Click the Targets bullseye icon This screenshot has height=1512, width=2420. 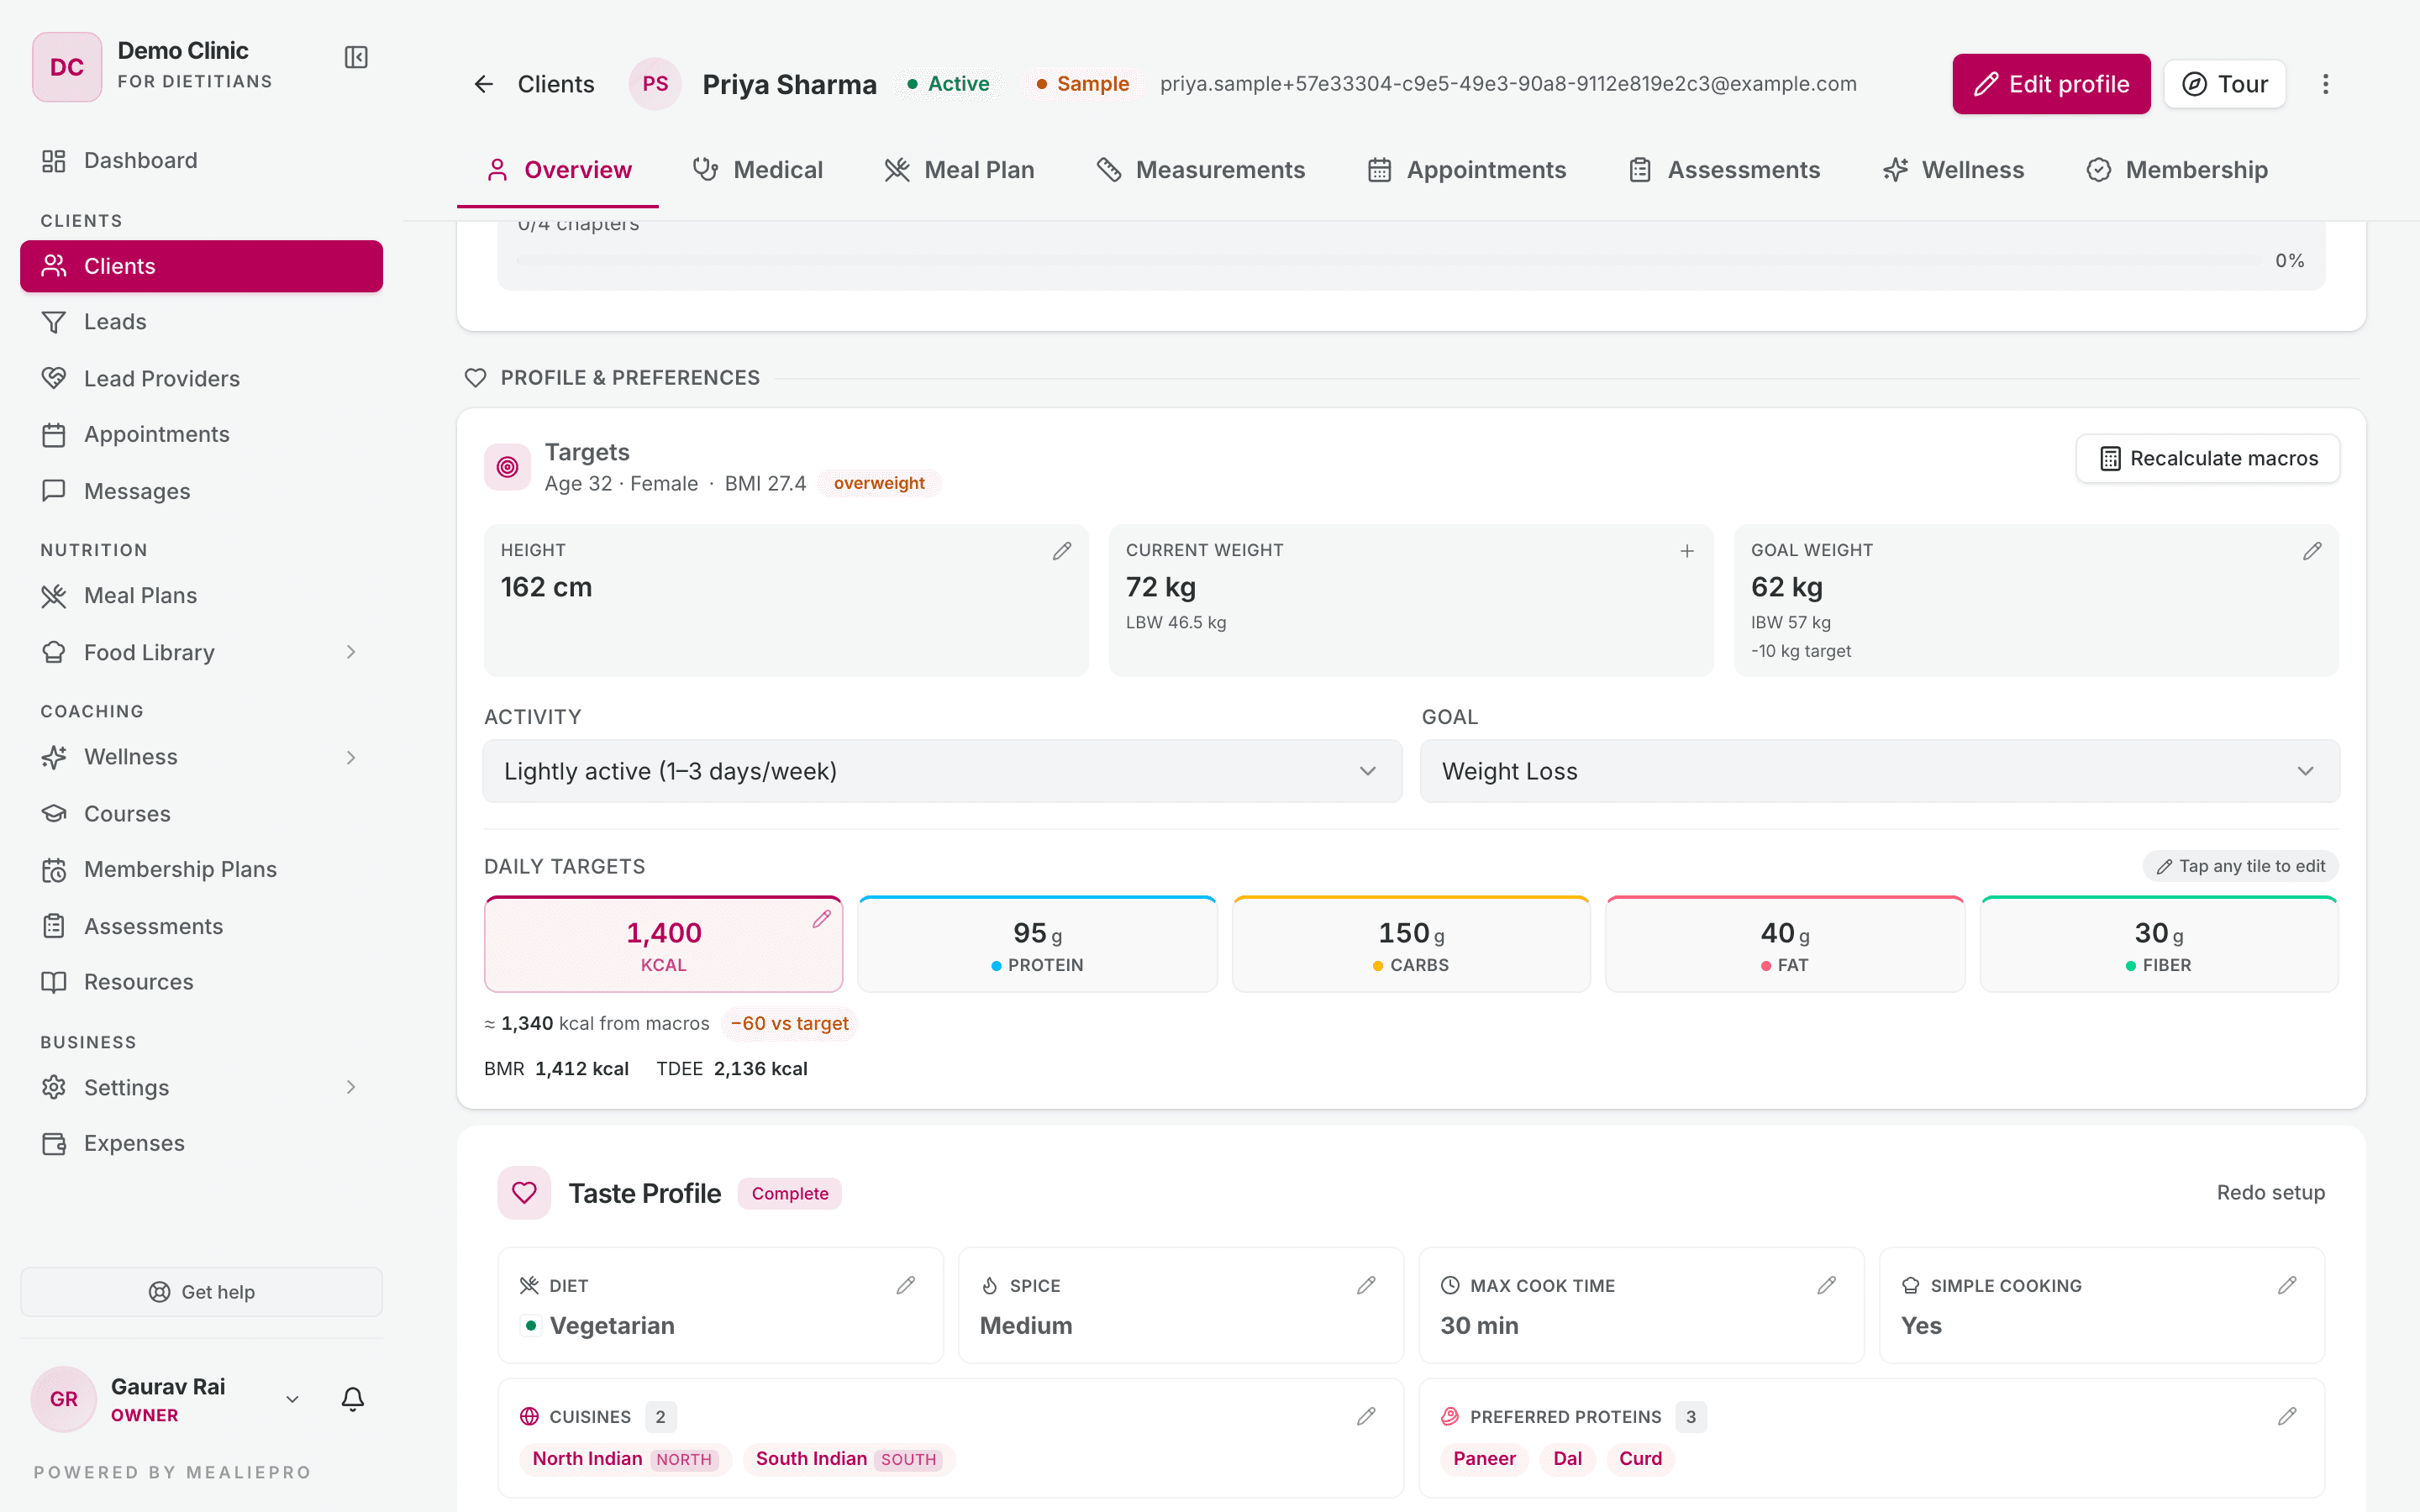click(508, 467)
